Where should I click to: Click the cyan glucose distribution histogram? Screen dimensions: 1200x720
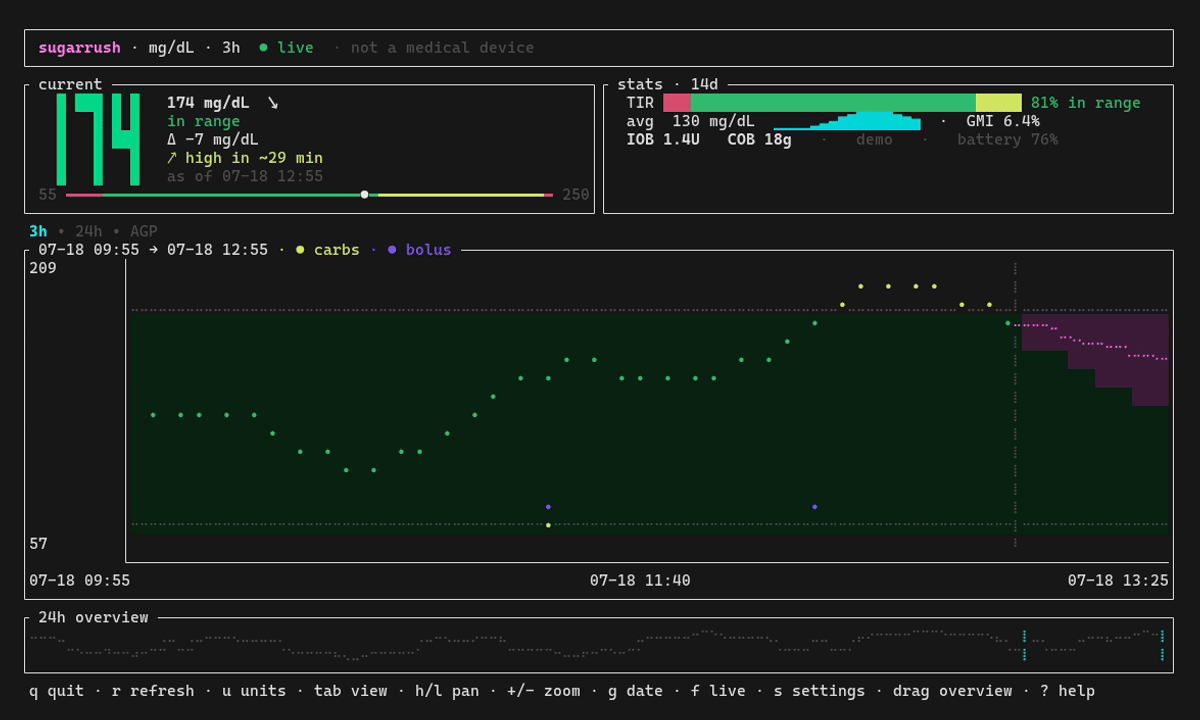pos(847,122)
